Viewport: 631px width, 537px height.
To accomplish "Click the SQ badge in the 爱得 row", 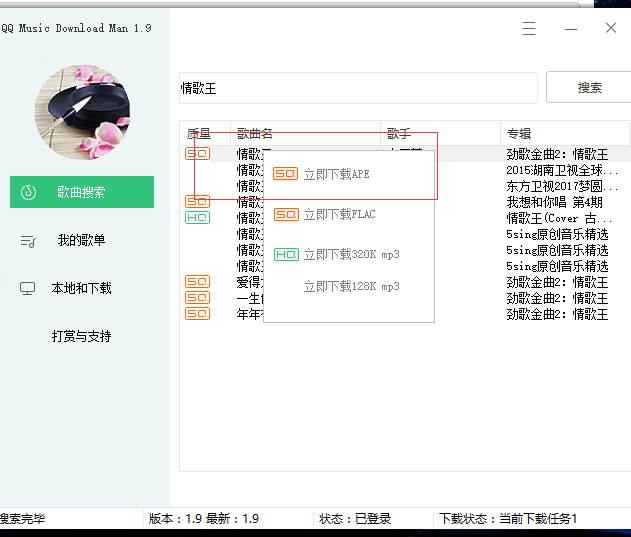I will pos(197,281).
